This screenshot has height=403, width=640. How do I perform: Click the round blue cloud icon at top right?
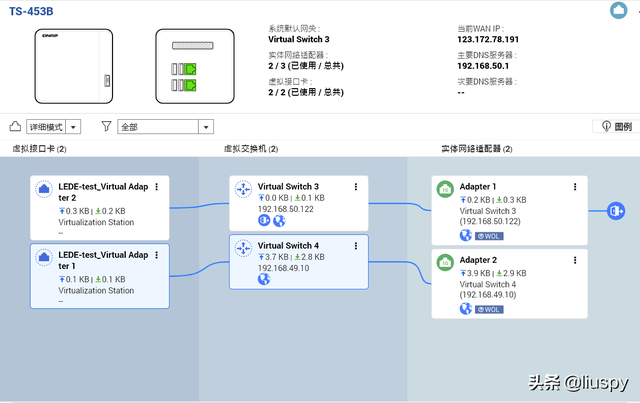pyautogui.click(x=618, y=10)
